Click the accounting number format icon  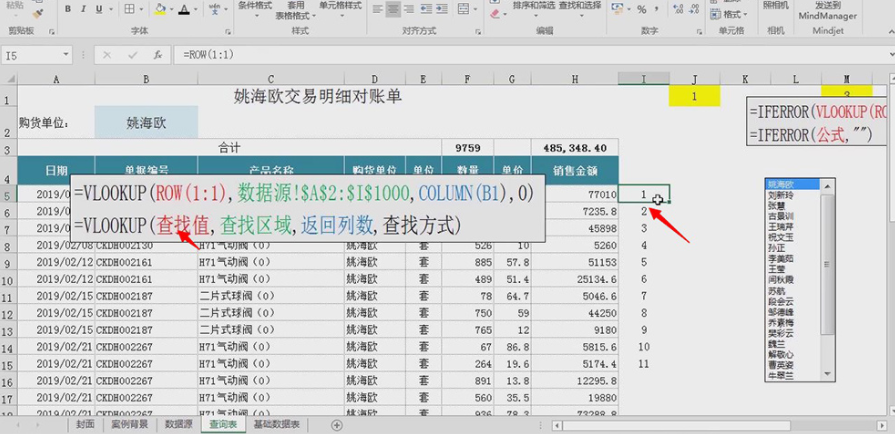pos(617,9)
